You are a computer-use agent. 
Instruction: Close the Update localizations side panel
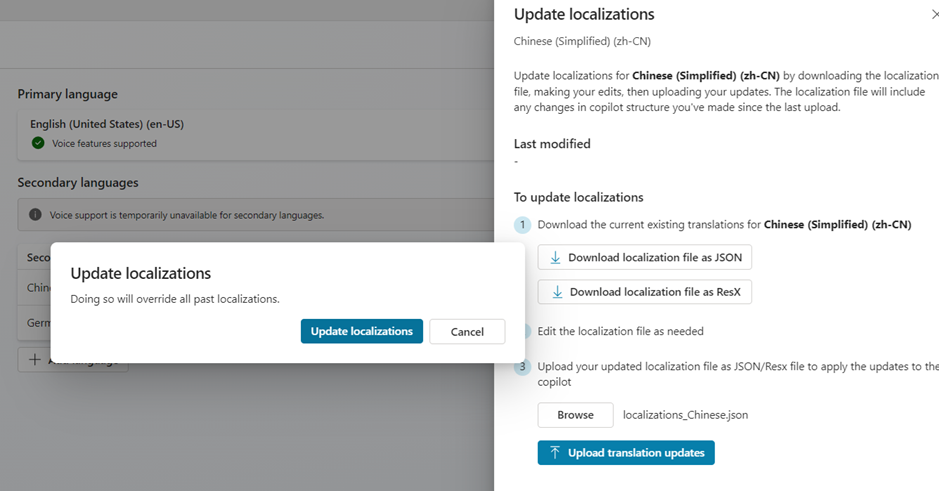(933, 15)
